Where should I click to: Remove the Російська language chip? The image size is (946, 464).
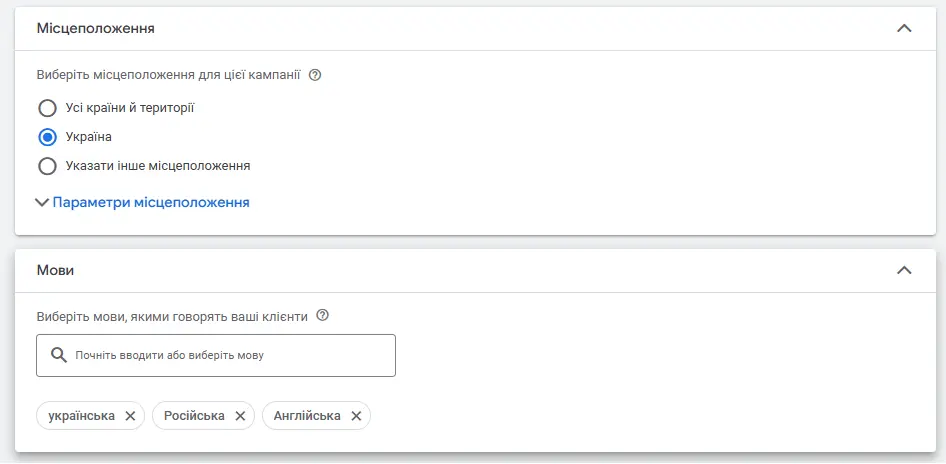click(x=240, y=416)
